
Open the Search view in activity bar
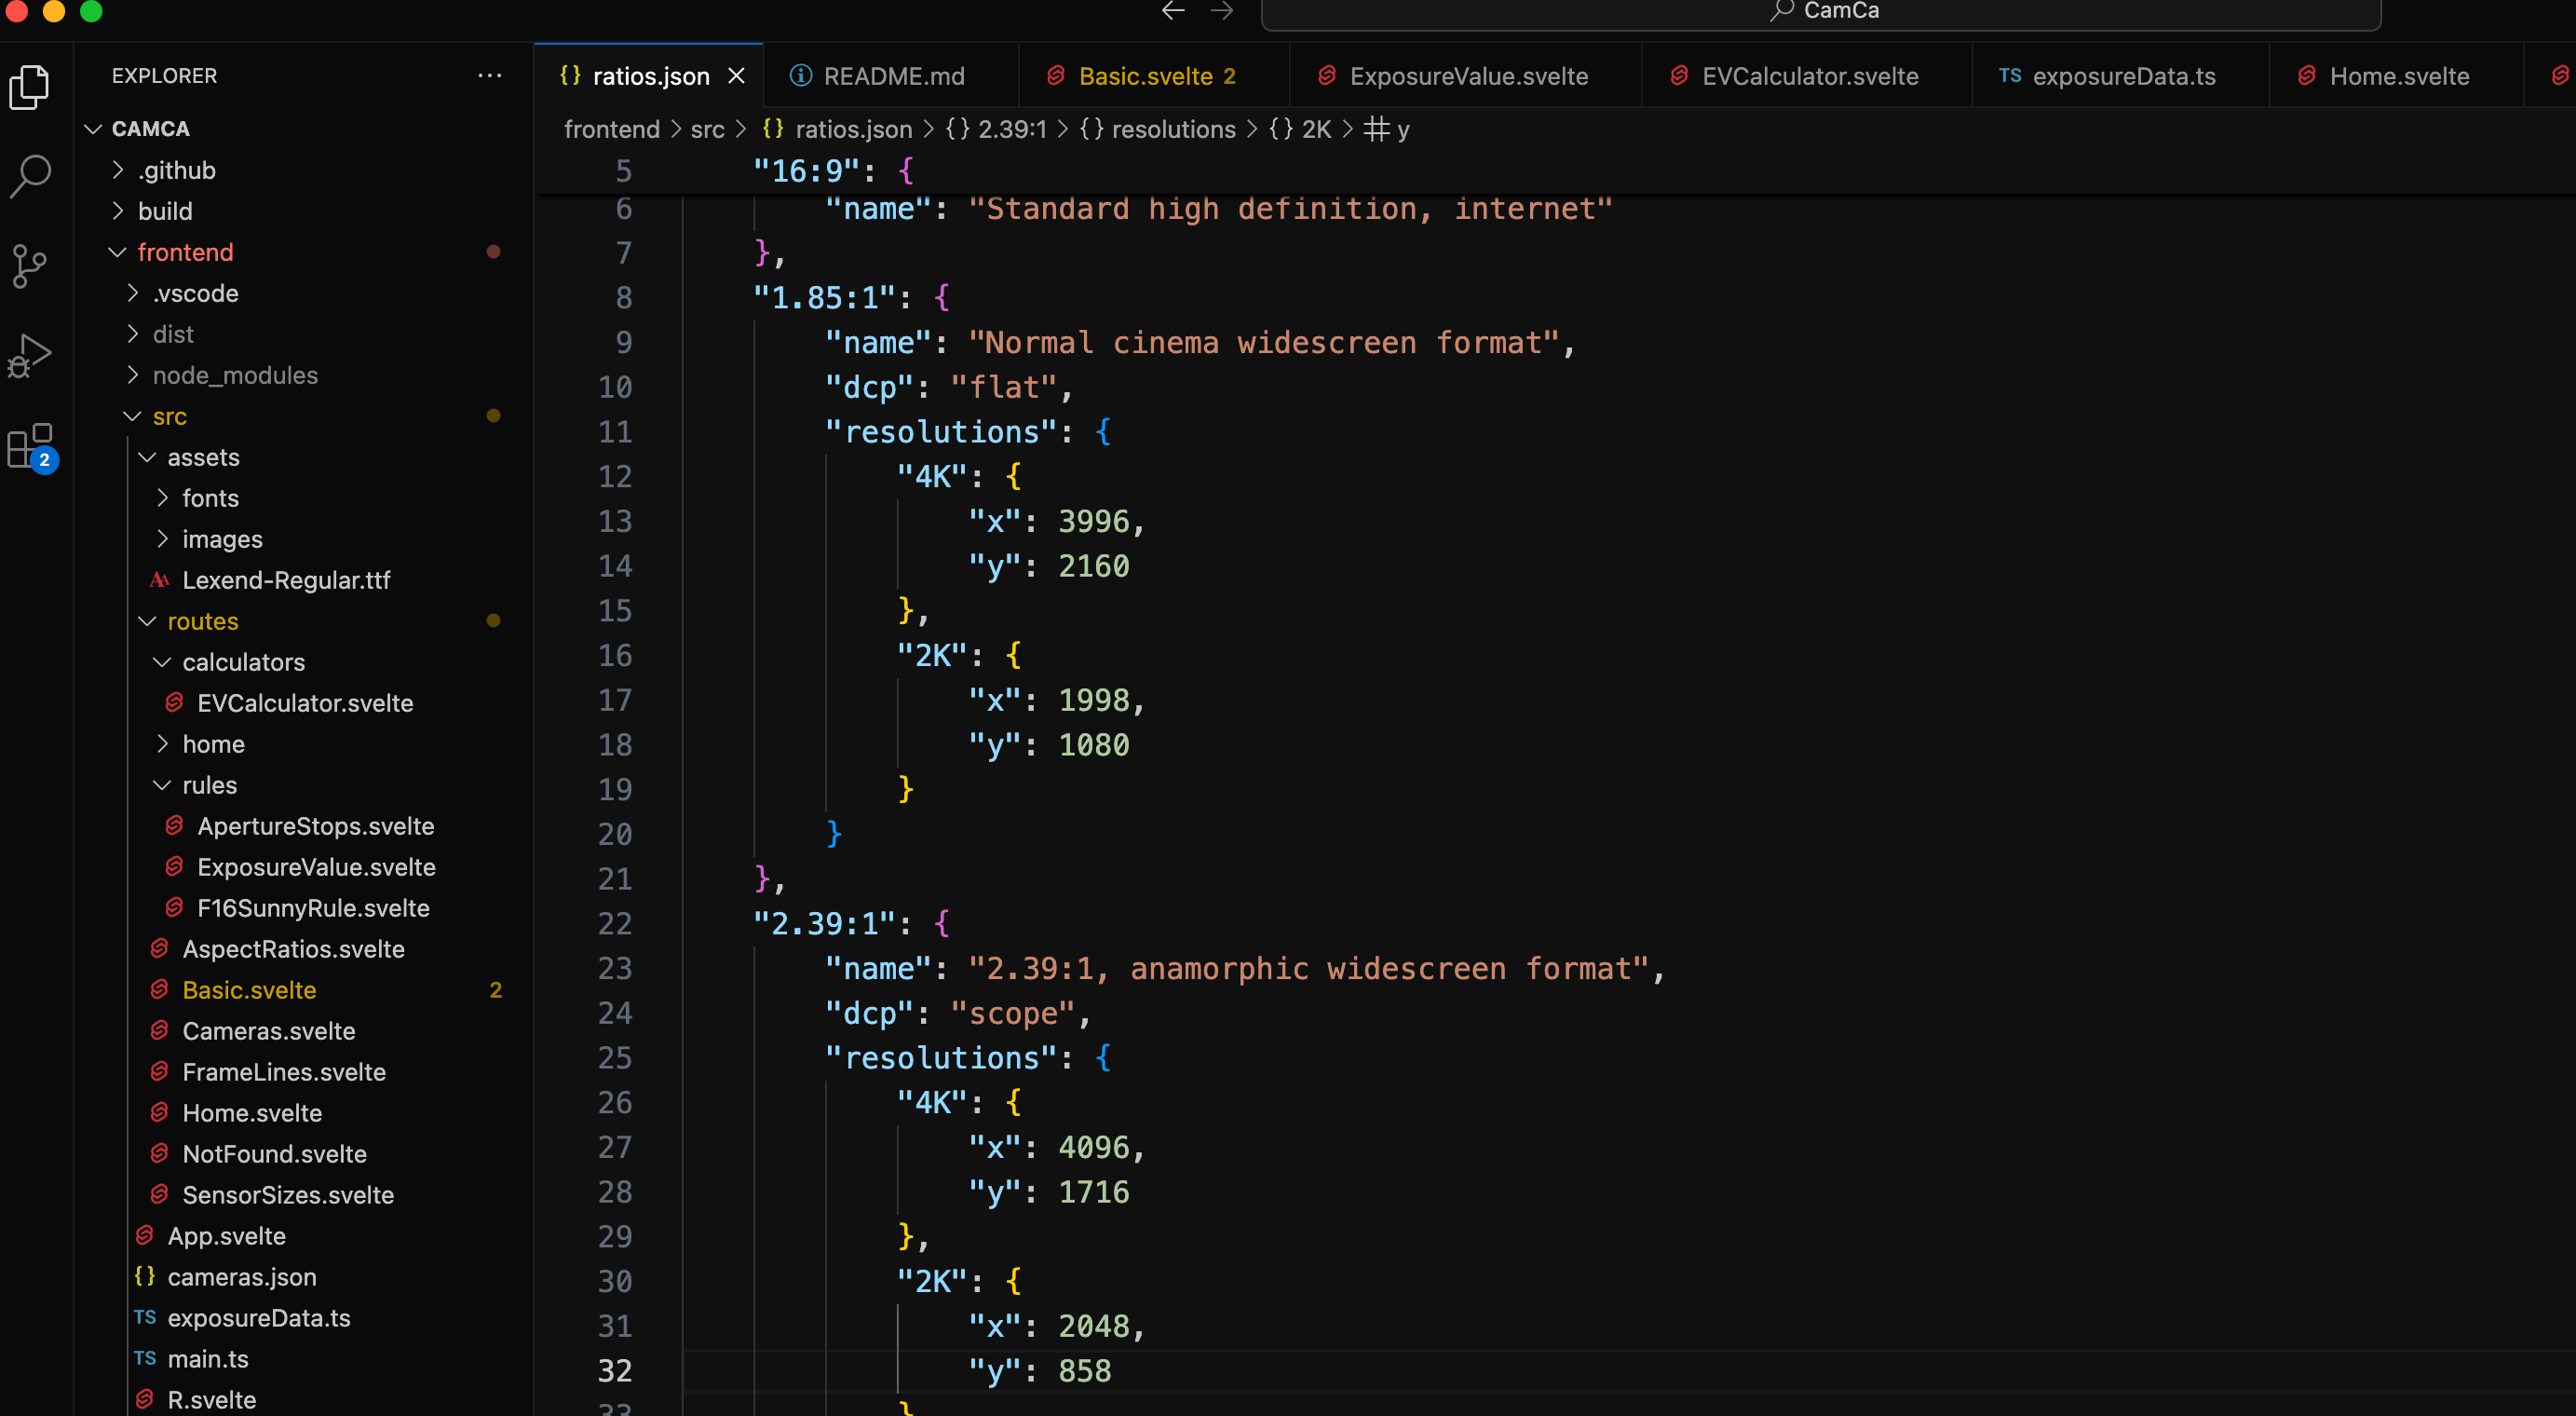30,176
